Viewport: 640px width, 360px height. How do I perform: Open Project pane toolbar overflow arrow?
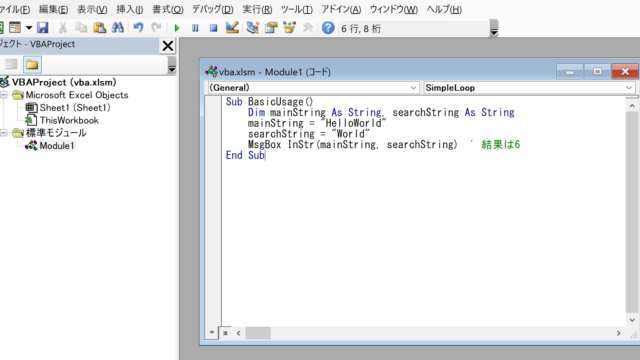coord(172,65)
